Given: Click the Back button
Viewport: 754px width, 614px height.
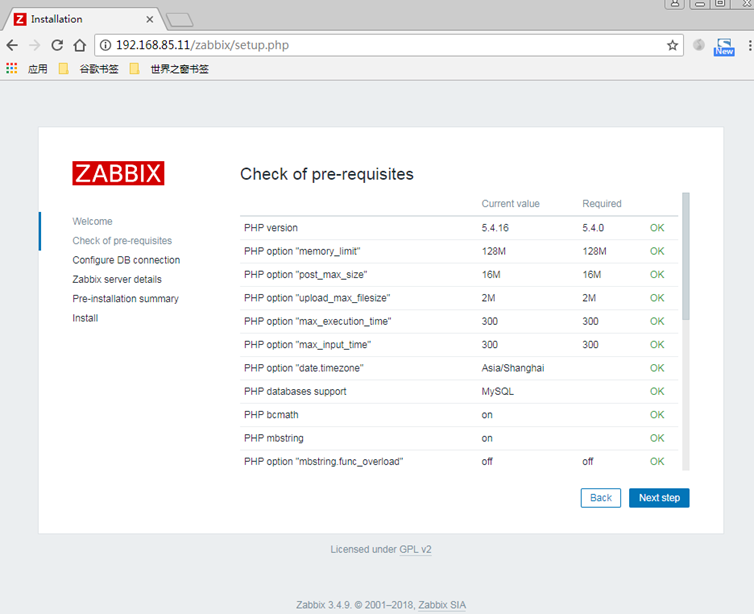Looking at the screenshot, I should 601,498.
